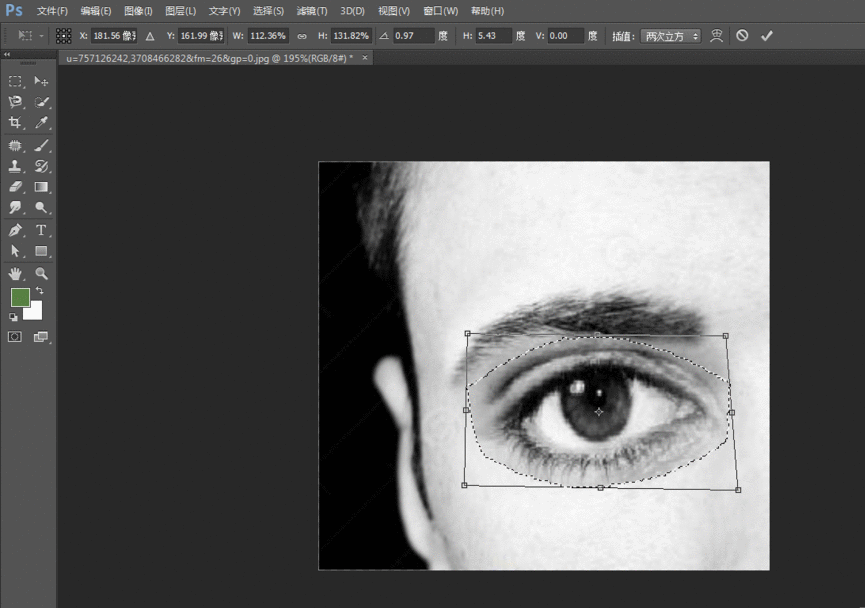Set the reference point location grid
865x608 pixels.
[x=63, y=36]
